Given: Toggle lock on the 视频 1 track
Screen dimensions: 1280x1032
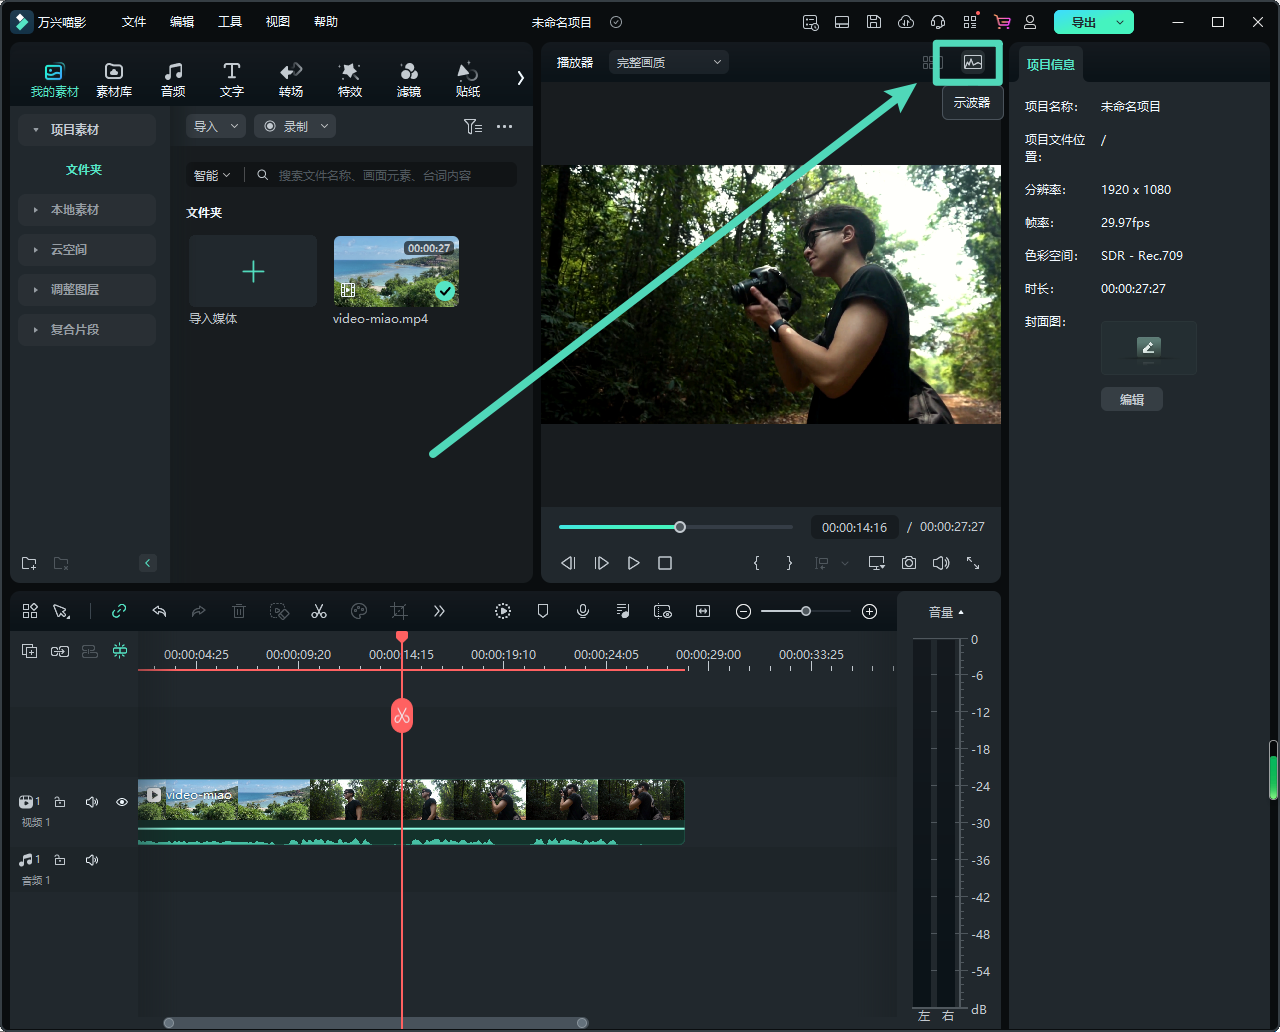Looking at the screenshot, I should [x=60, y=802].
